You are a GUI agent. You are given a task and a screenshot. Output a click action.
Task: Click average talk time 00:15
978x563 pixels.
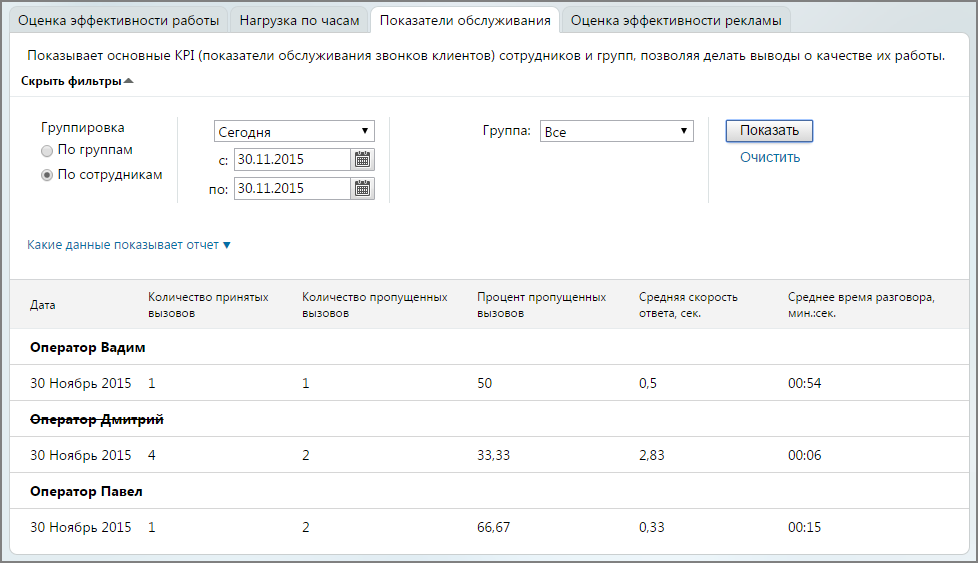point(805,527)
